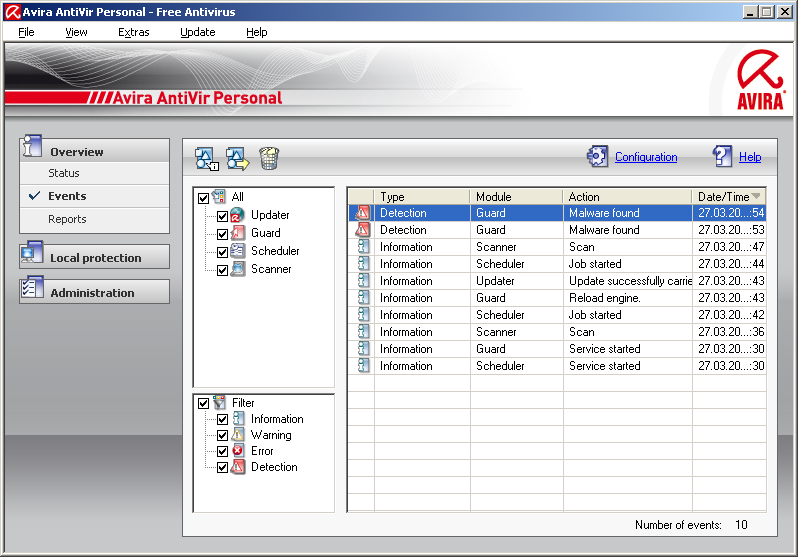
Task: Uncheck the Filter checkbox
Action: coord(204,403)
